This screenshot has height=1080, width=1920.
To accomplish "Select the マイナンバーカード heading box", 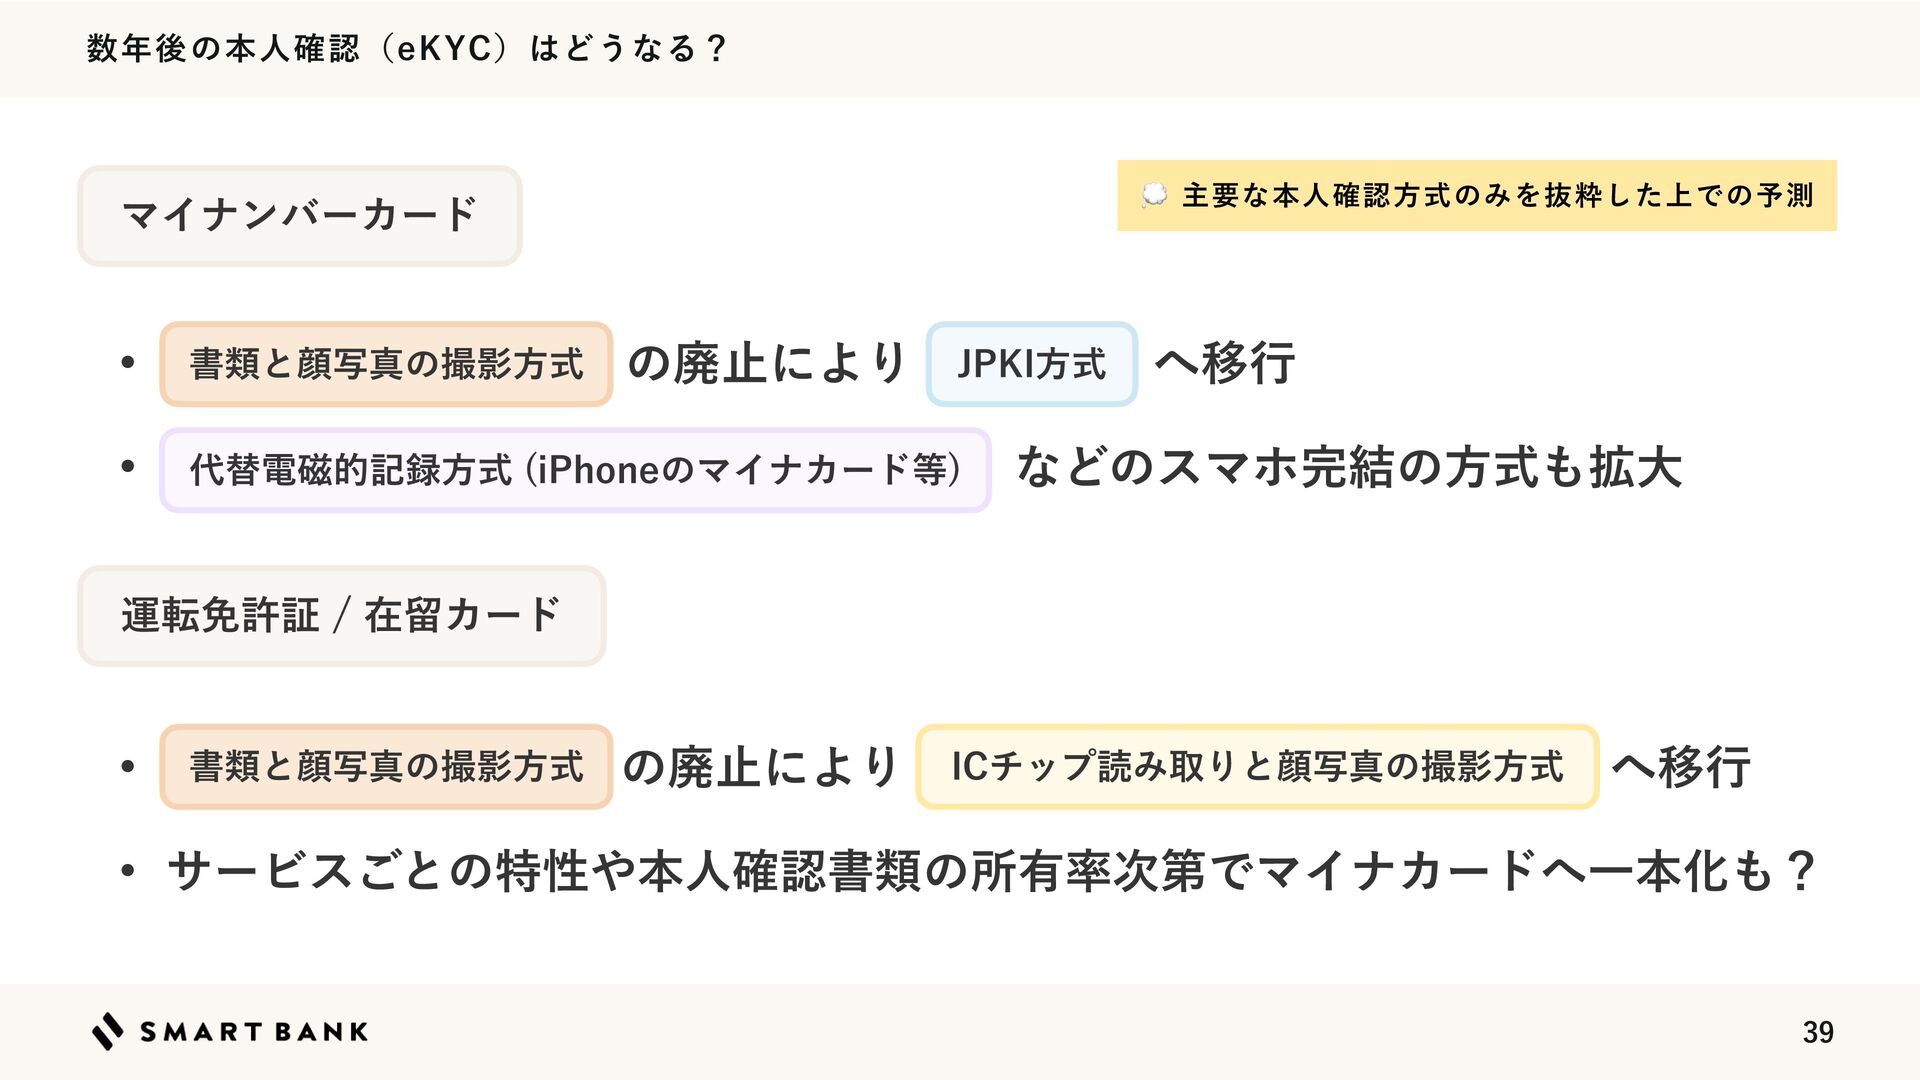I will coord(300,216).
